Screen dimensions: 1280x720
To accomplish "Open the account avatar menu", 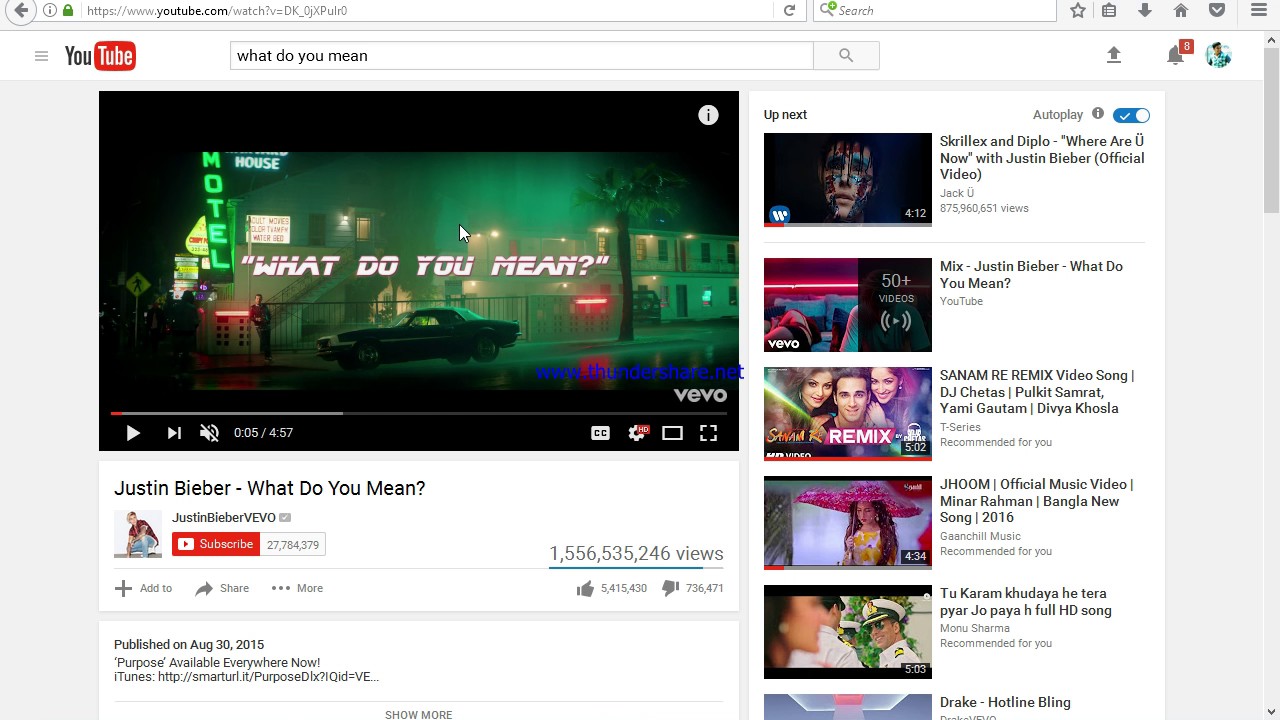I will pos(1218,55).
